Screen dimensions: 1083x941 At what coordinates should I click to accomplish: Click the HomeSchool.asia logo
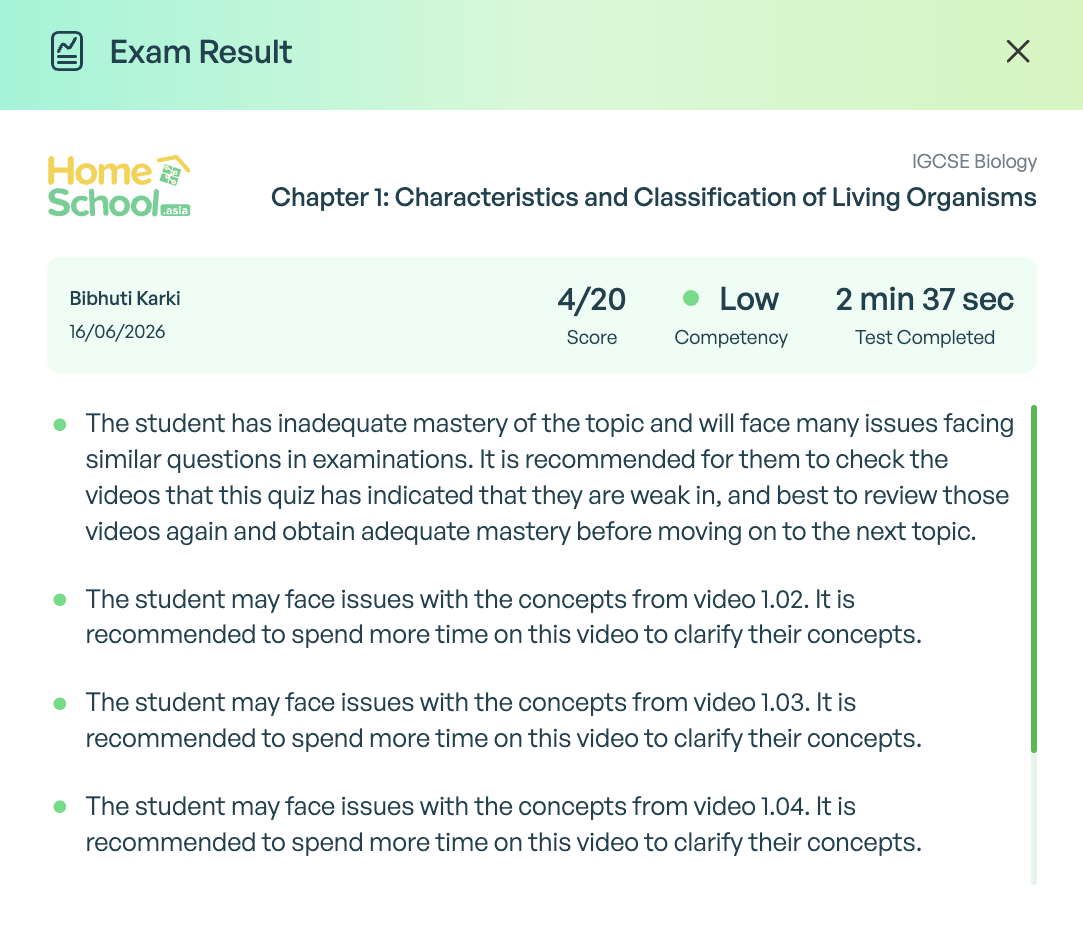pyautogui.click(x=119, y=187)
